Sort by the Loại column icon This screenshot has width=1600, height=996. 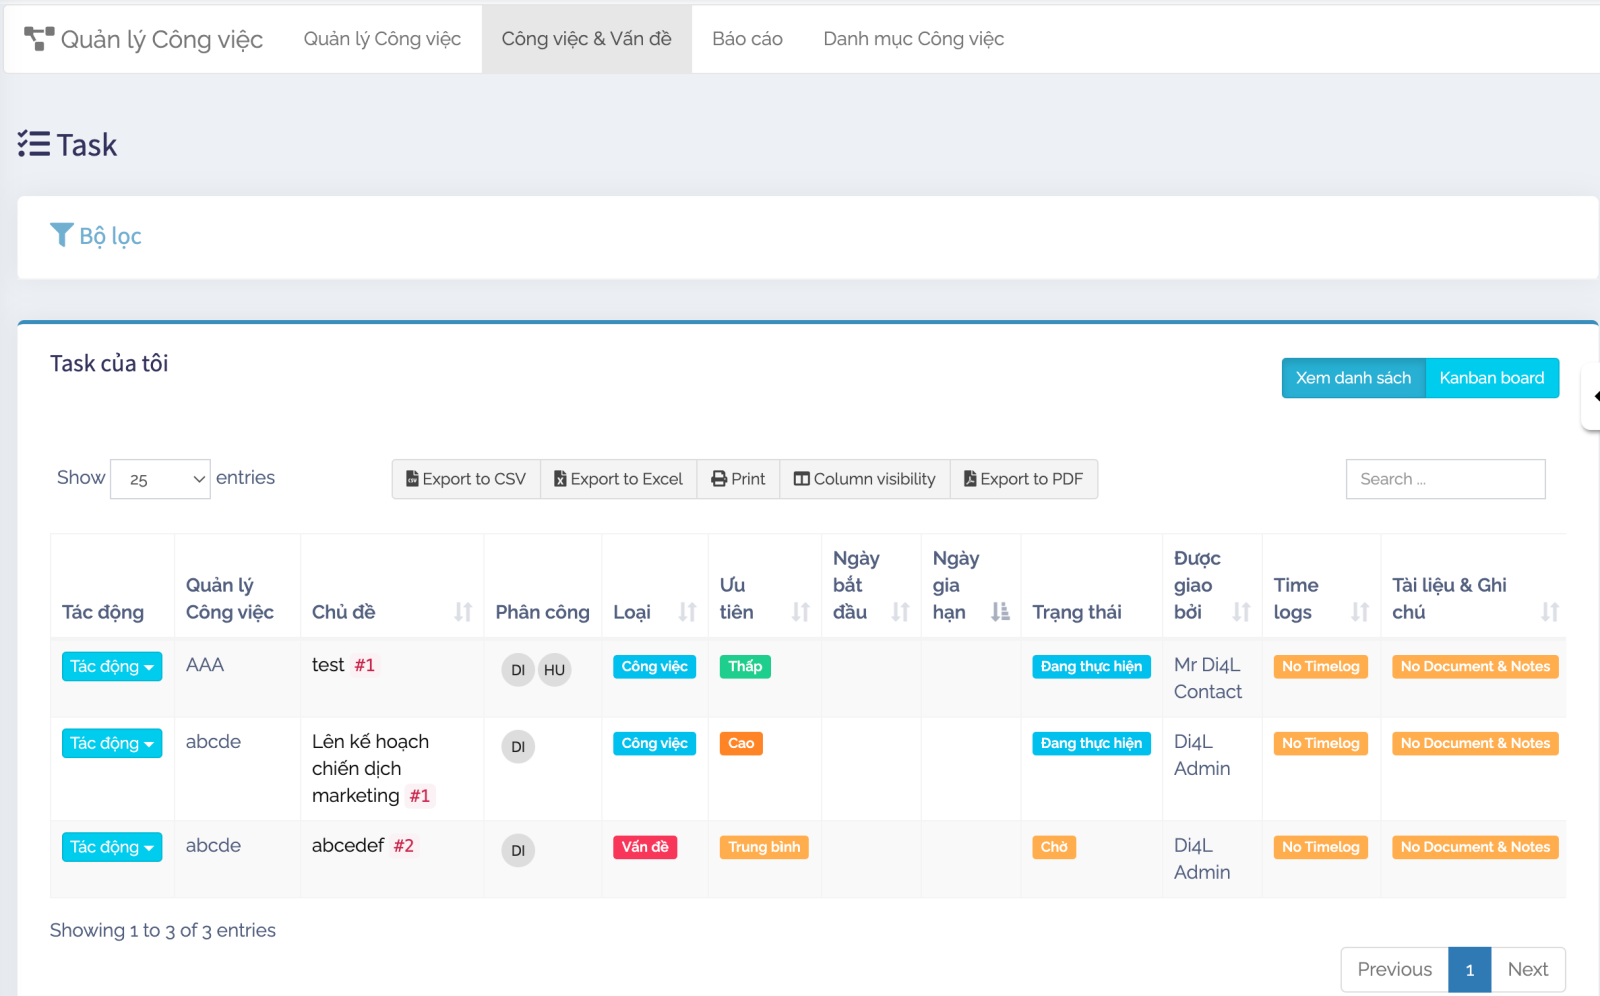point(687,612)
